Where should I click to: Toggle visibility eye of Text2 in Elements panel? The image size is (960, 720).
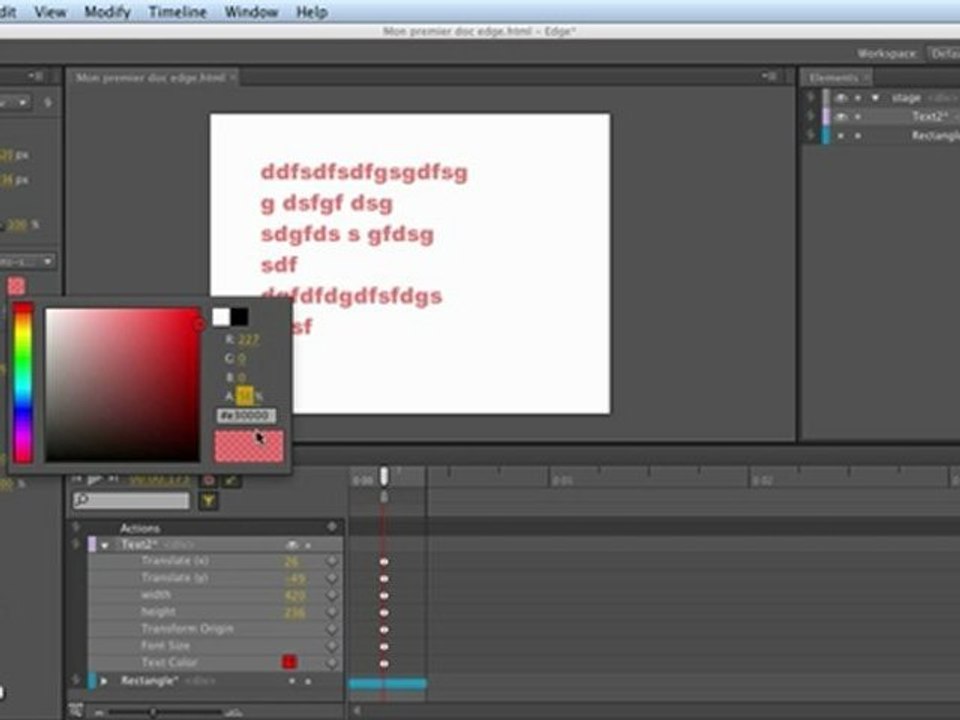[842, 116]
